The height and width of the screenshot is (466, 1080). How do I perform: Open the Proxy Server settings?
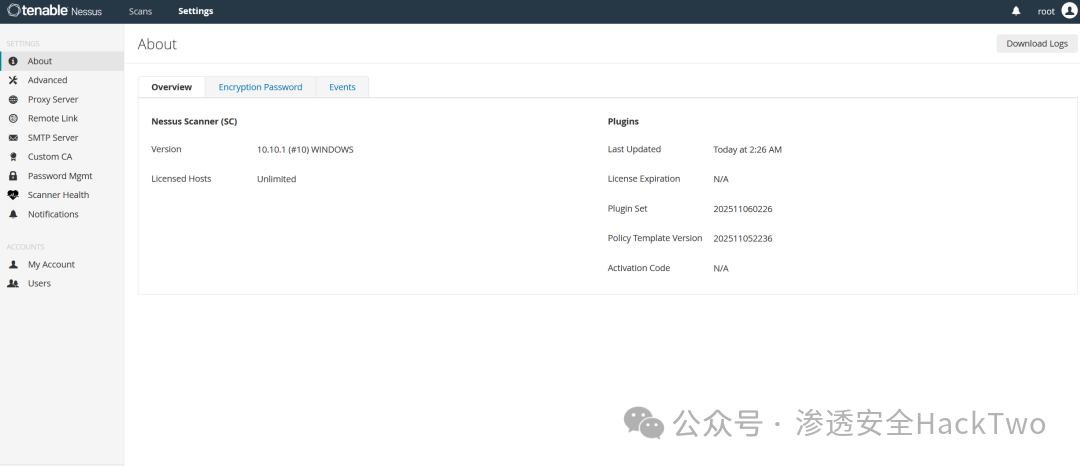click(x=62, y=99)
